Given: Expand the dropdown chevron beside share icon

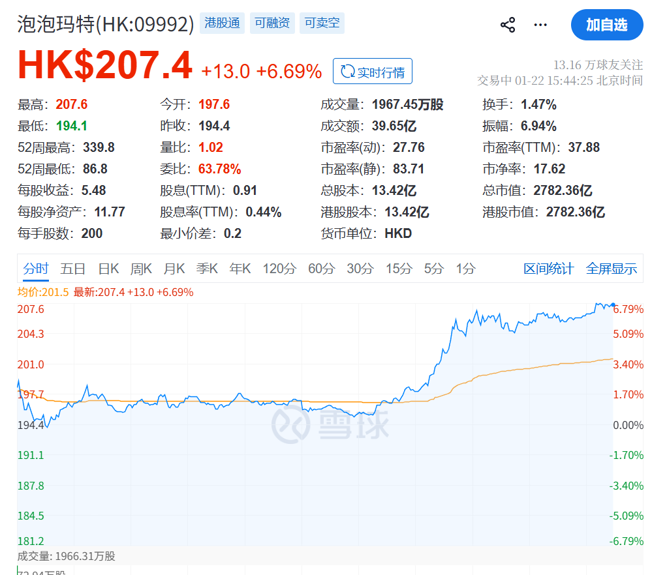Looking at the screenshot, I should (x=540, y=25).
